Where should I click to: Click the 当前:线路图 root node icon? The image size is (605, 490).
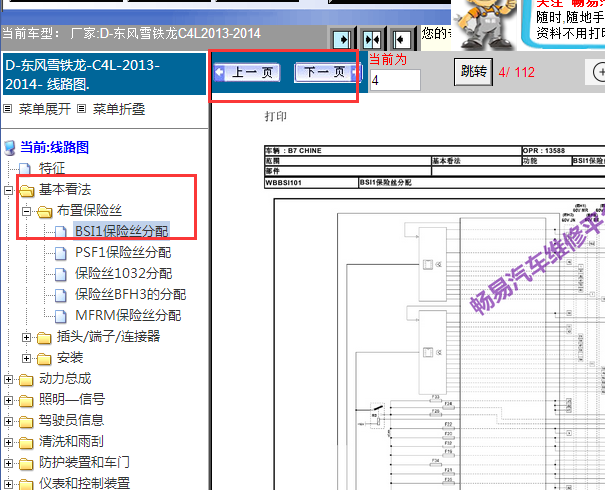(x=10, y=148)
